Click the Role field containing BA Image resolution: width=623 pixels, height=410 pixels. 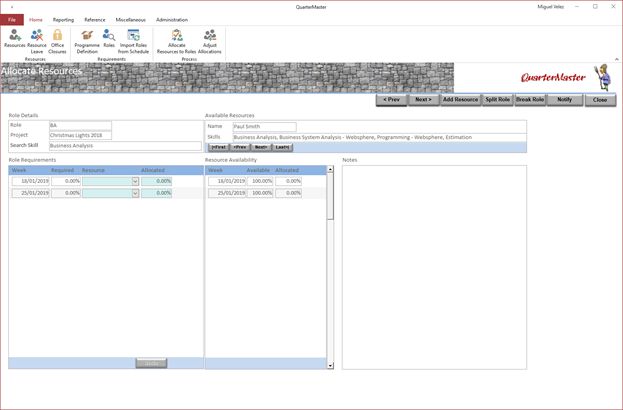coord(80,126)
